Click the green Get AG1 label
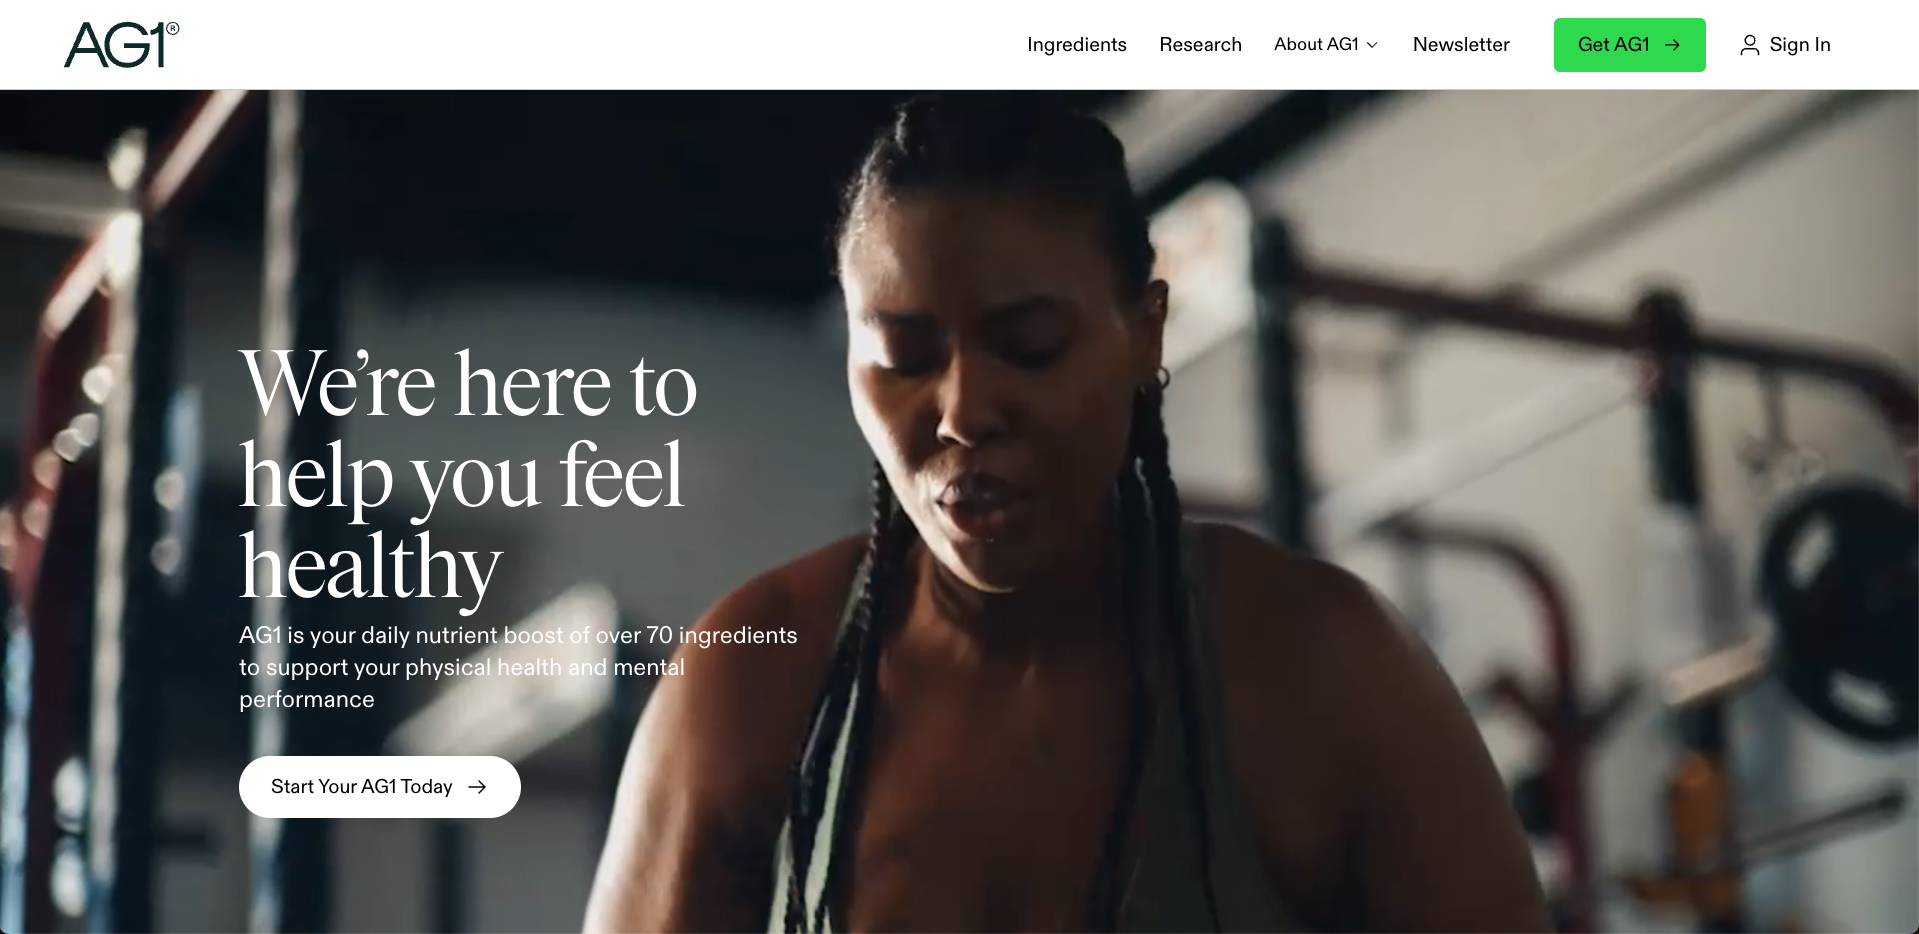1919x934 pixels. [x=1613, y=45]
